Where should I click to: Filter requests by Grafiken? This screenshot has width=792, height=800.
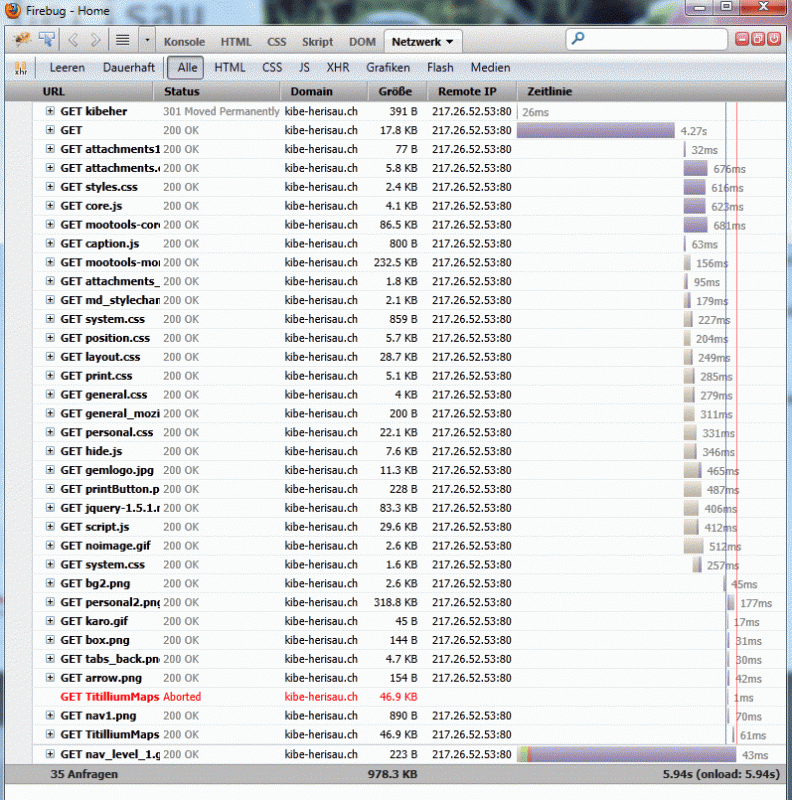pos(388,67)
